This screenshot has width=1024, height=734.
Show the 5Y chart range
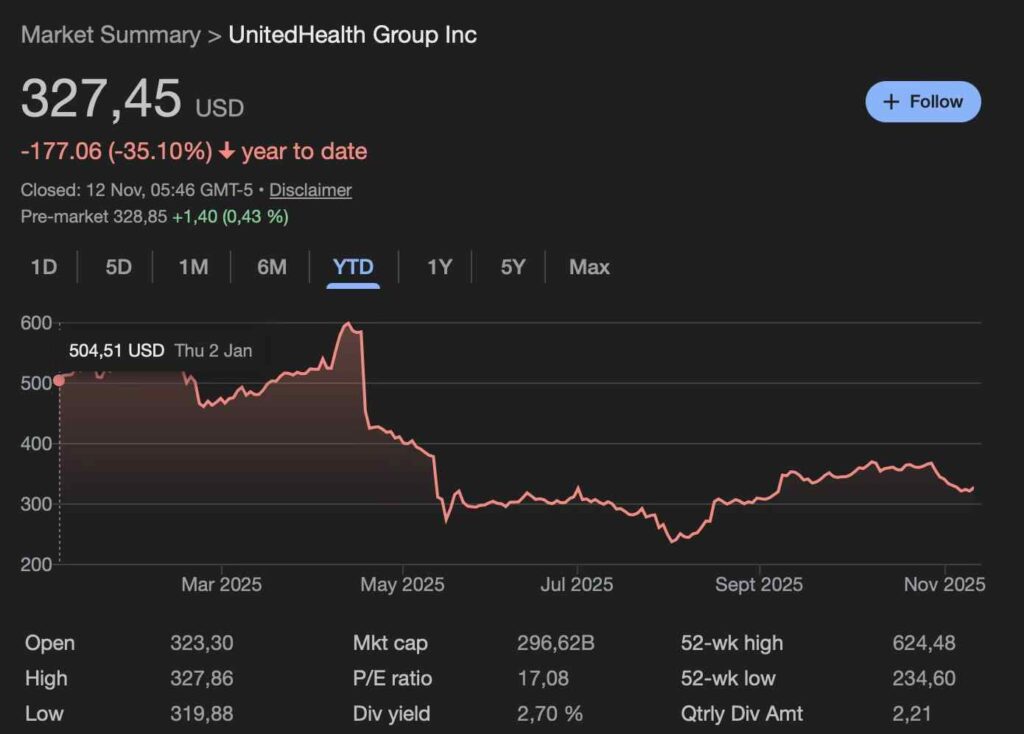tap(512, 267)
